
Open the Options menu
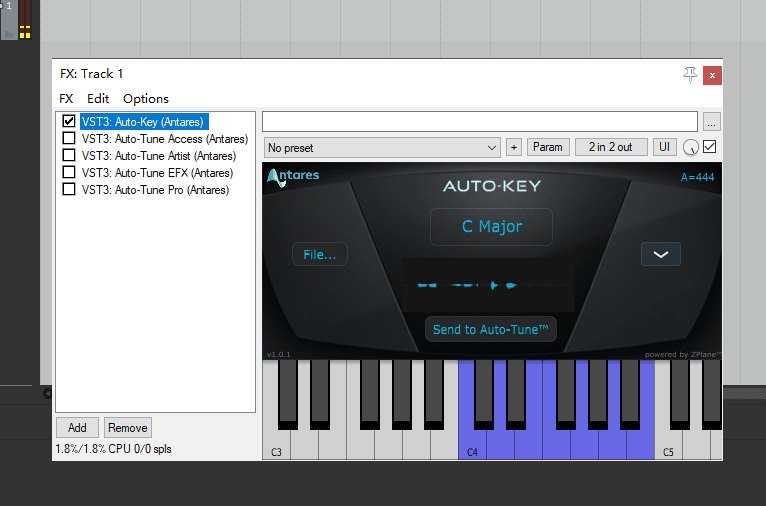(146, 99)
